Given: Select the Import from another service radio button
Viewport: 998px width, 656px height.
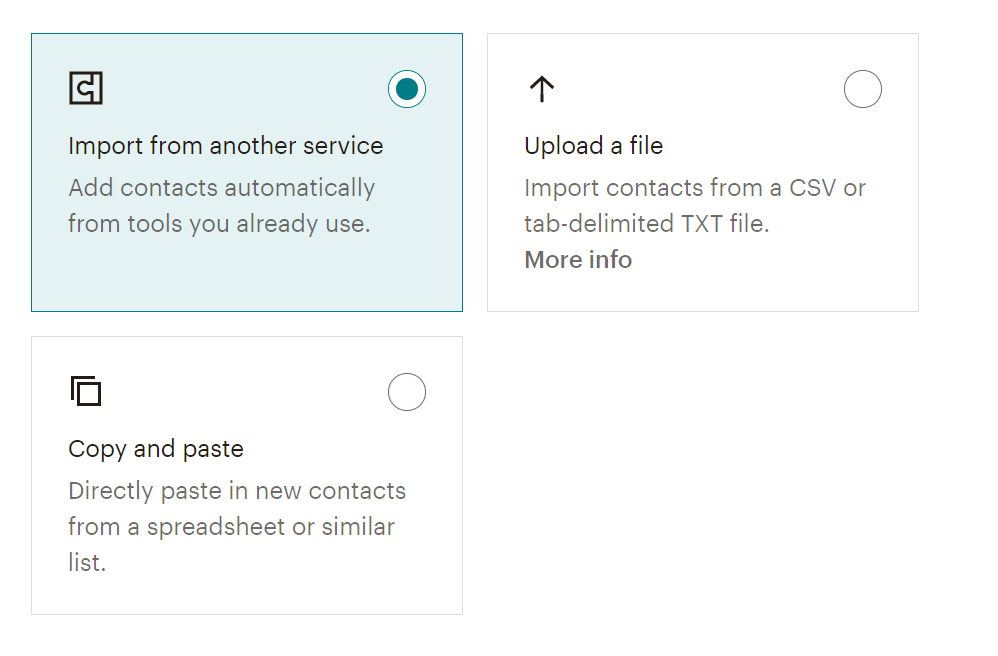Looking at the screenshot, I should click(407, 89).
